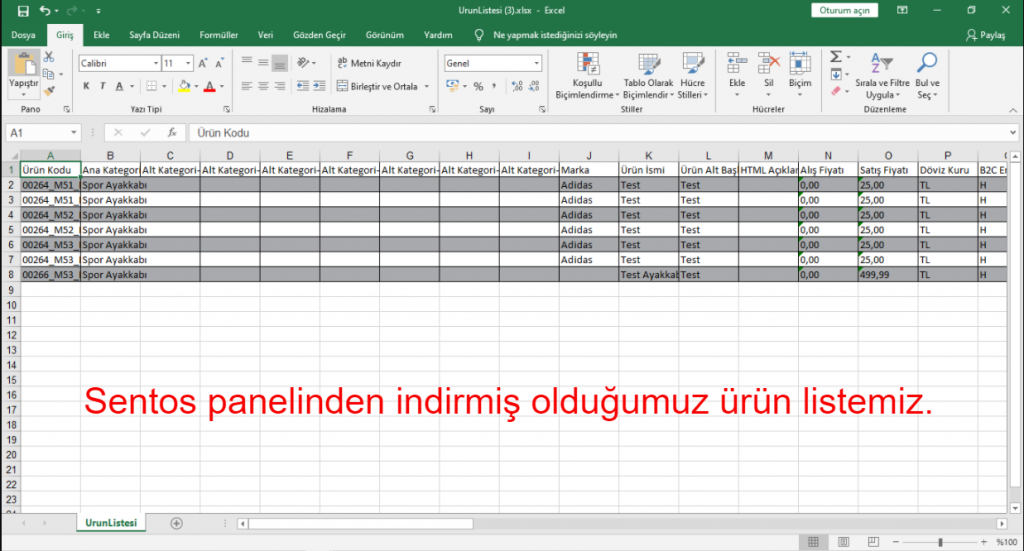Click the Format Painter brush icon
The width and height of the screenshot is (1024, 551).
[x=49, y=90]
